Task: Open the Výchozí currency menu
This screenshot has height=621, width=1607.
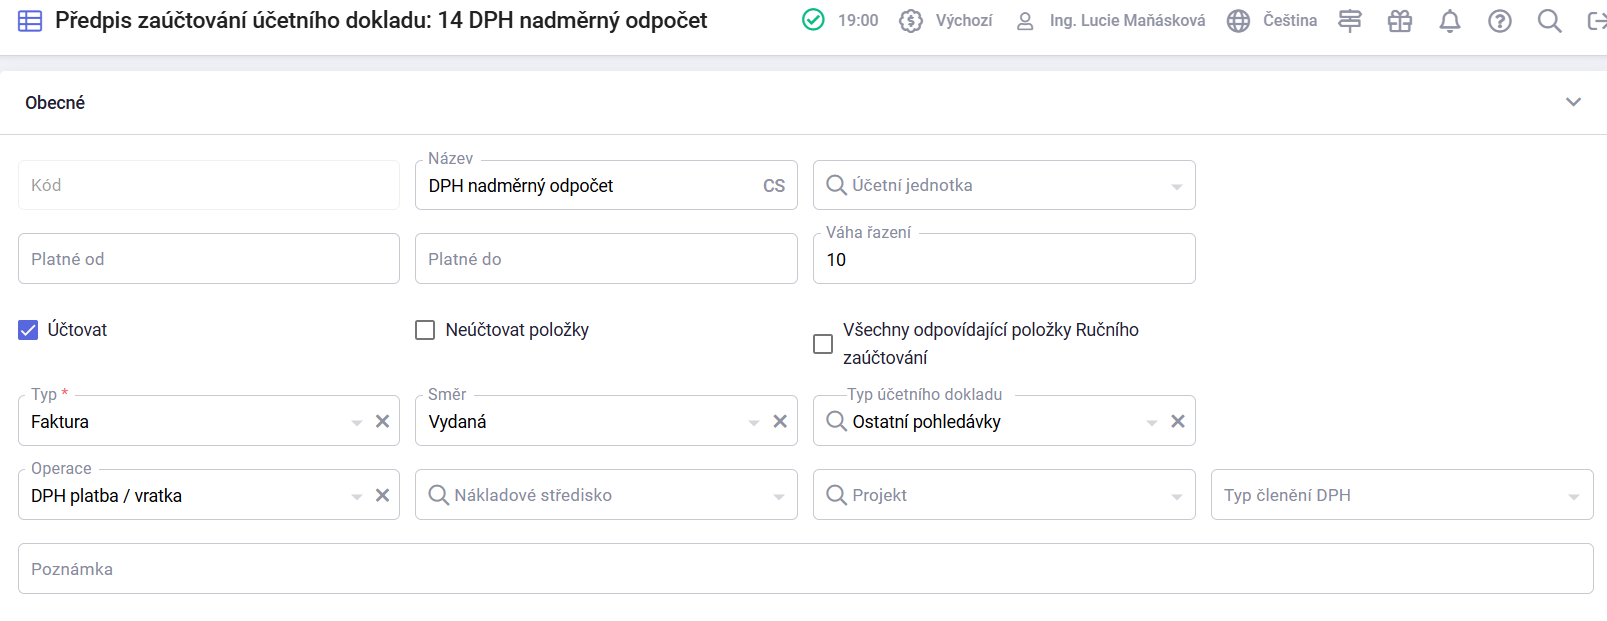Action: coord(945,21)
